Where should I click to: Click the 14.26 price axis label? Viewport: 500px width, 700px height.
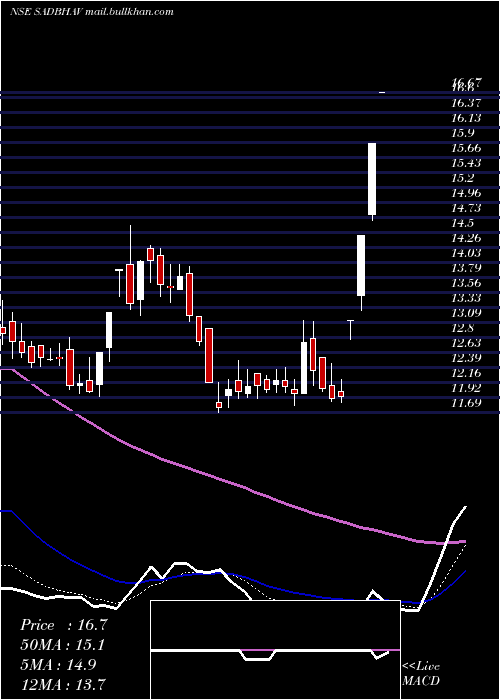click(x=467, y=238)
